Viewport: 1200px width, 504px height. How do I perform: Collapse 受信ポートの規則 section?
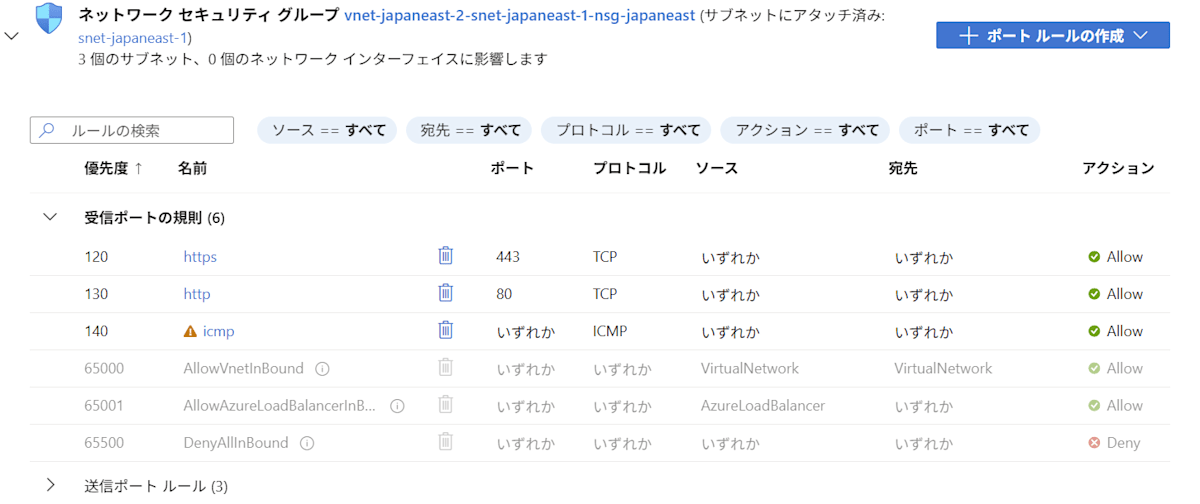tap(50, 217)
